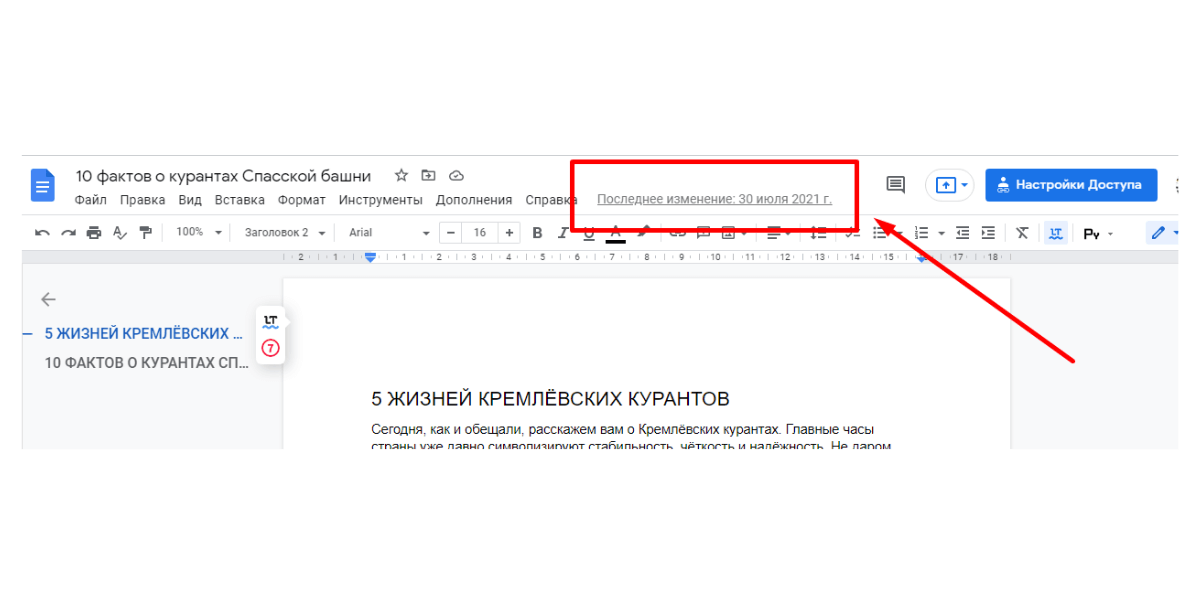1200x600 pixels.
Task: Toggle italic formatting
Action: tap(562, 233)
